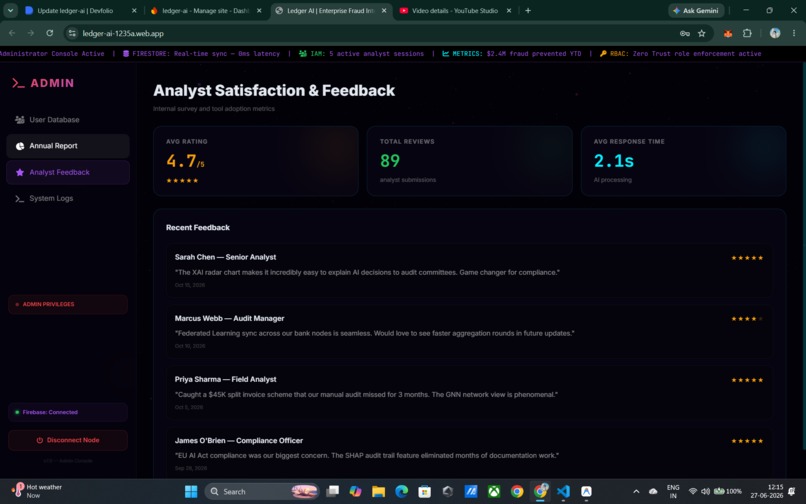Image resolution: width=806 pixels, height=504 pixels.
Task: Expand the tab search dropdown
Action: point(10,10)
